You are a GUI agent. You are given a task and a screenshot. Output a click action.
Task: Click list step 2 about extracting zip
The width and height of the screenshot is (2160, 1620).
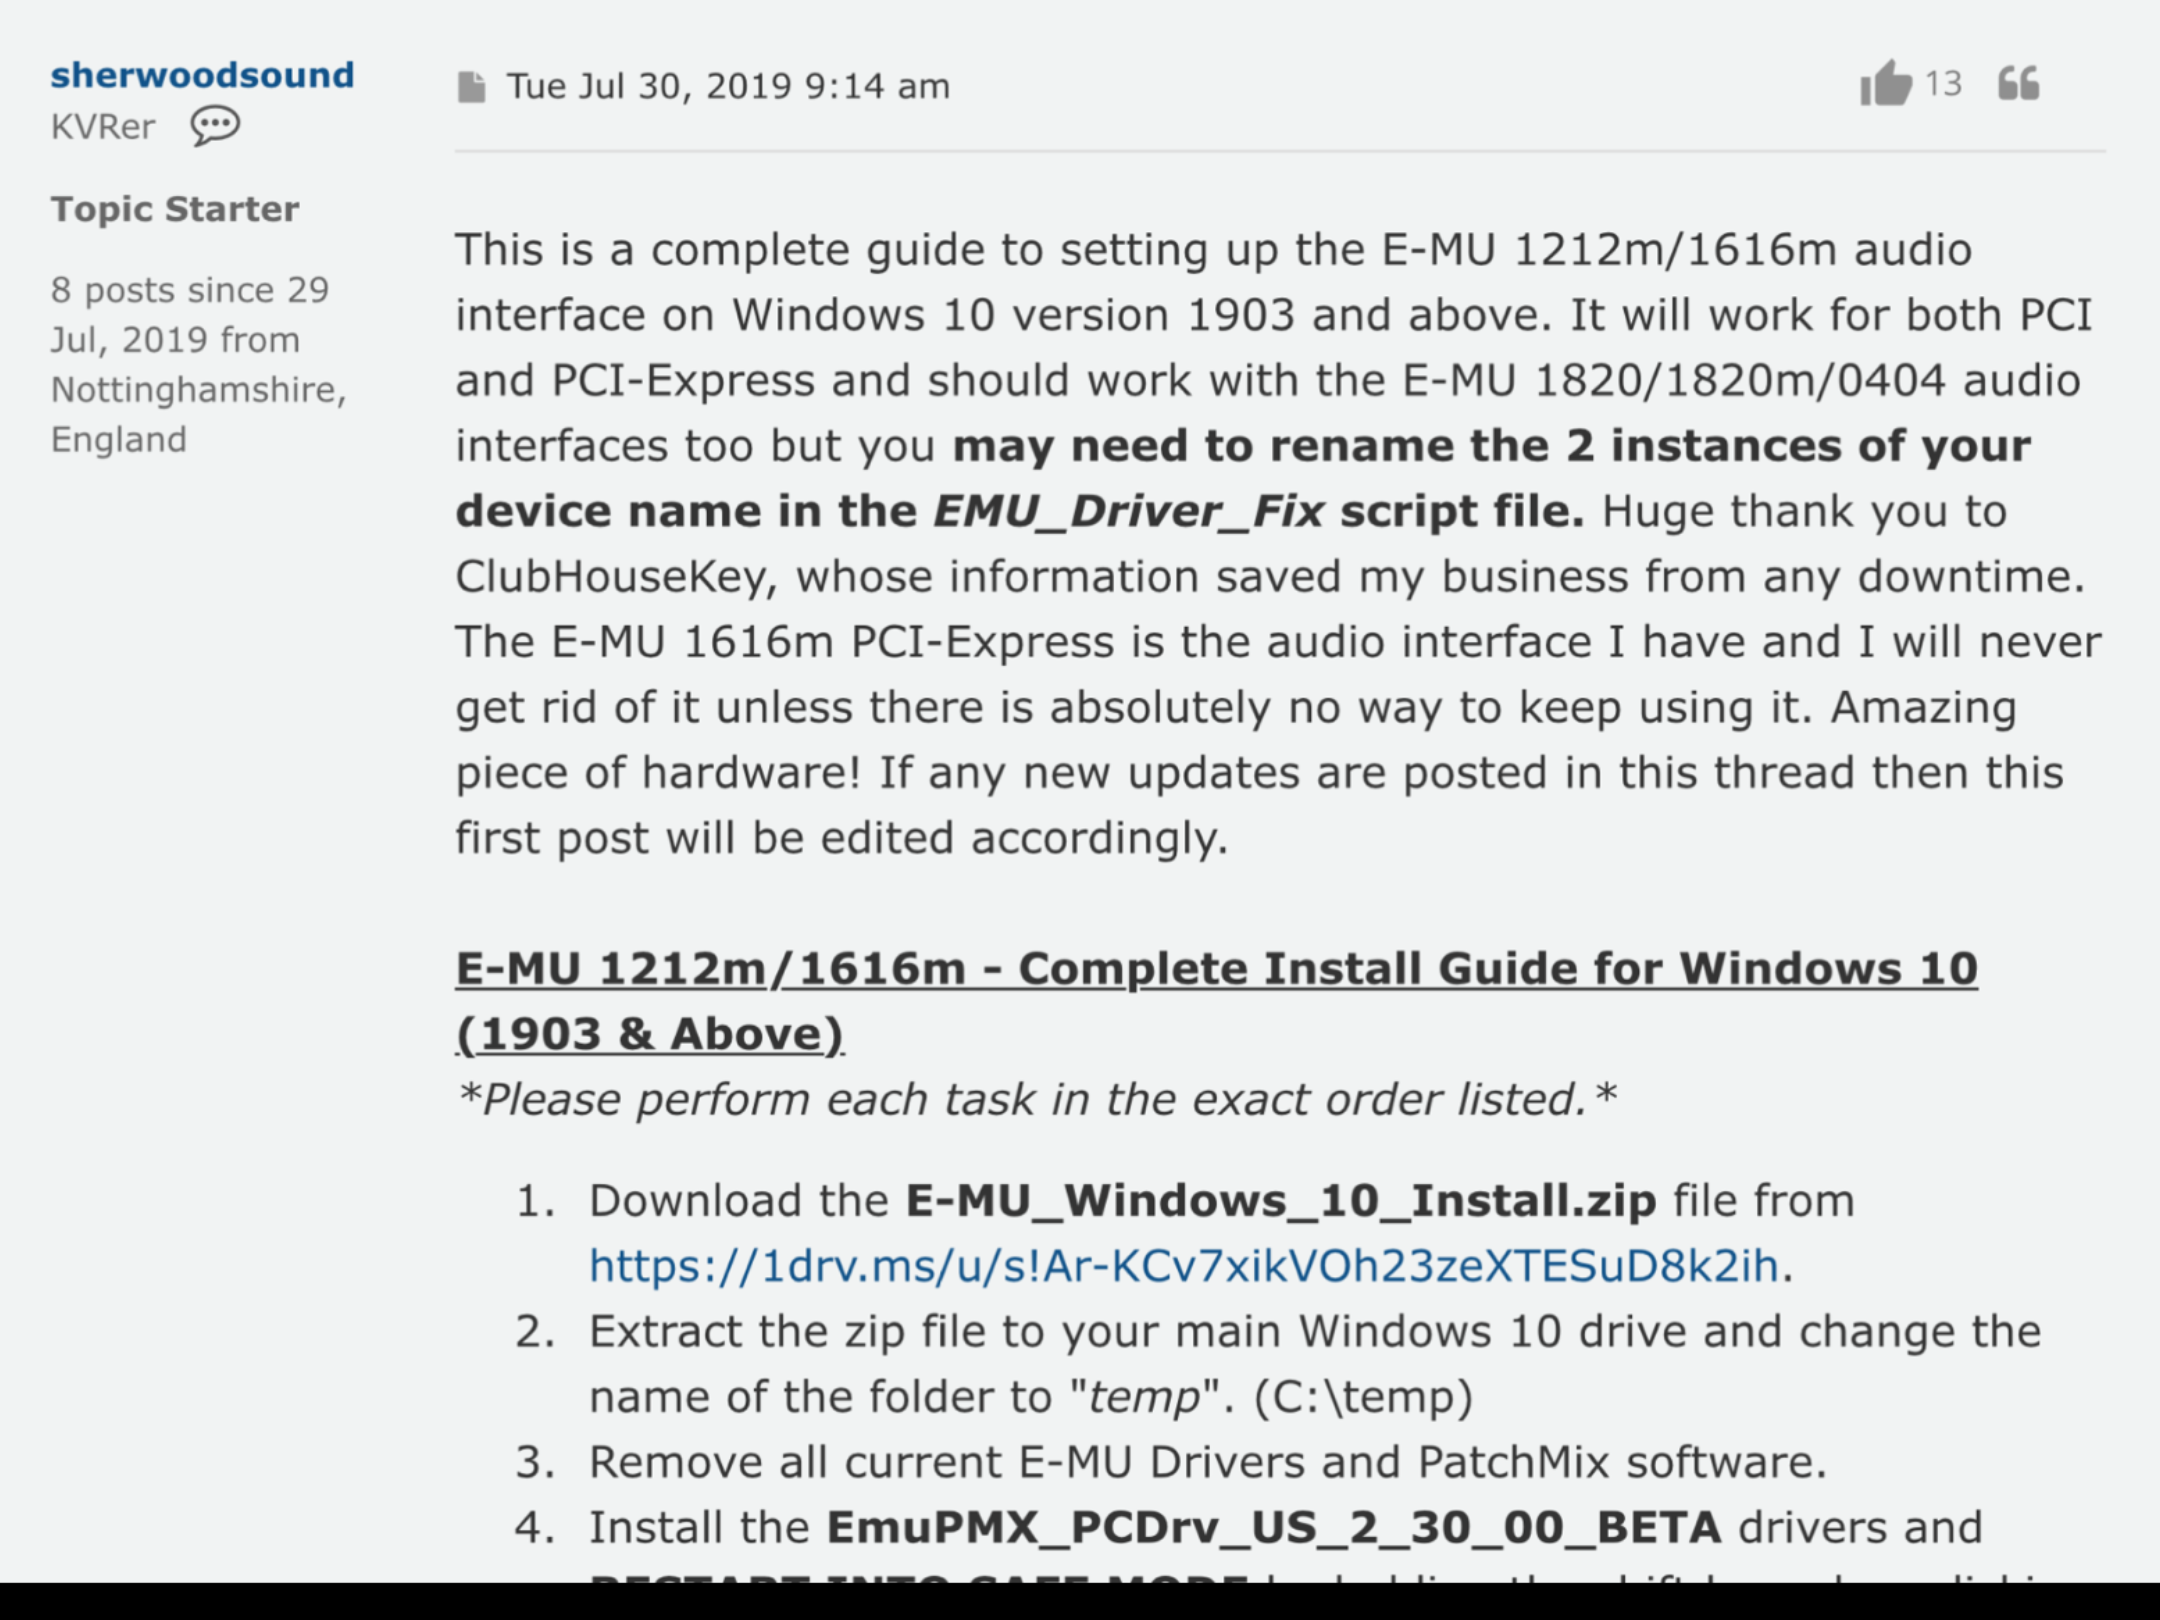click(x=1278, y=1364)
